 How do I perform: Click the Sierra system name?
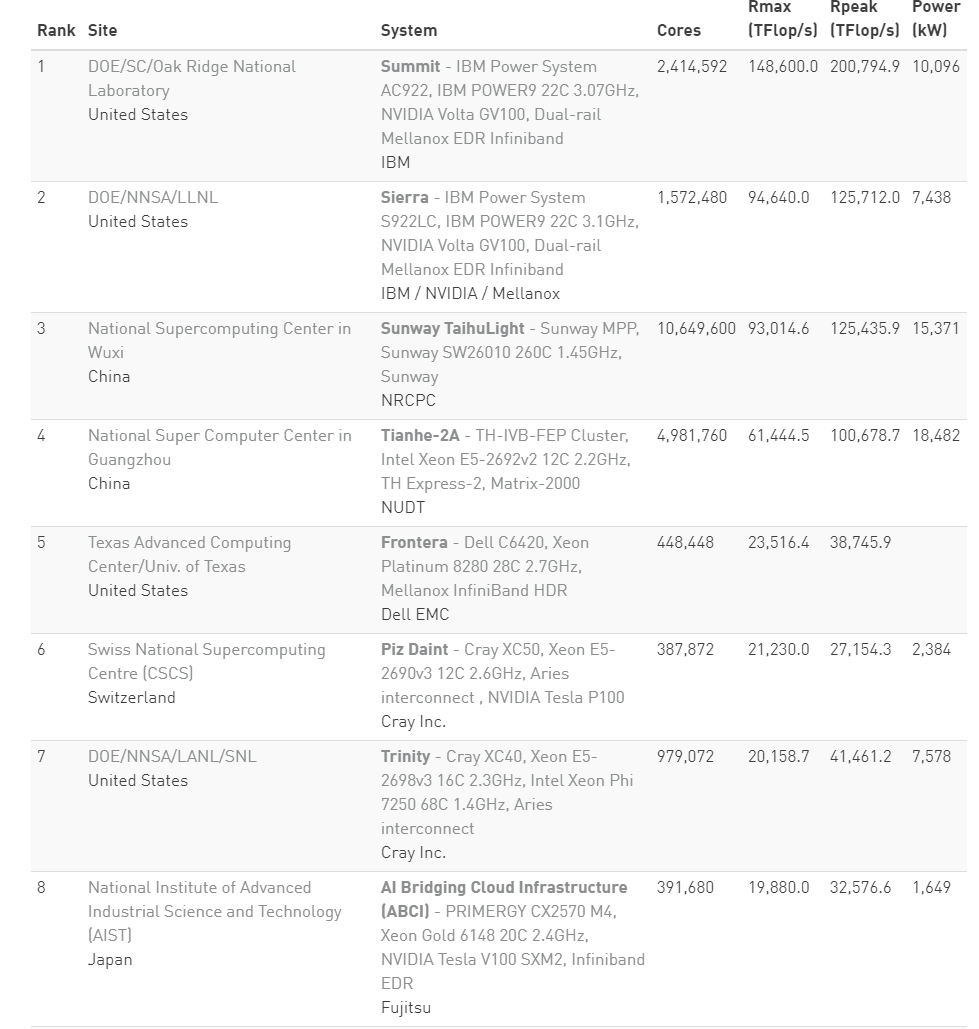tap(404, 198)
